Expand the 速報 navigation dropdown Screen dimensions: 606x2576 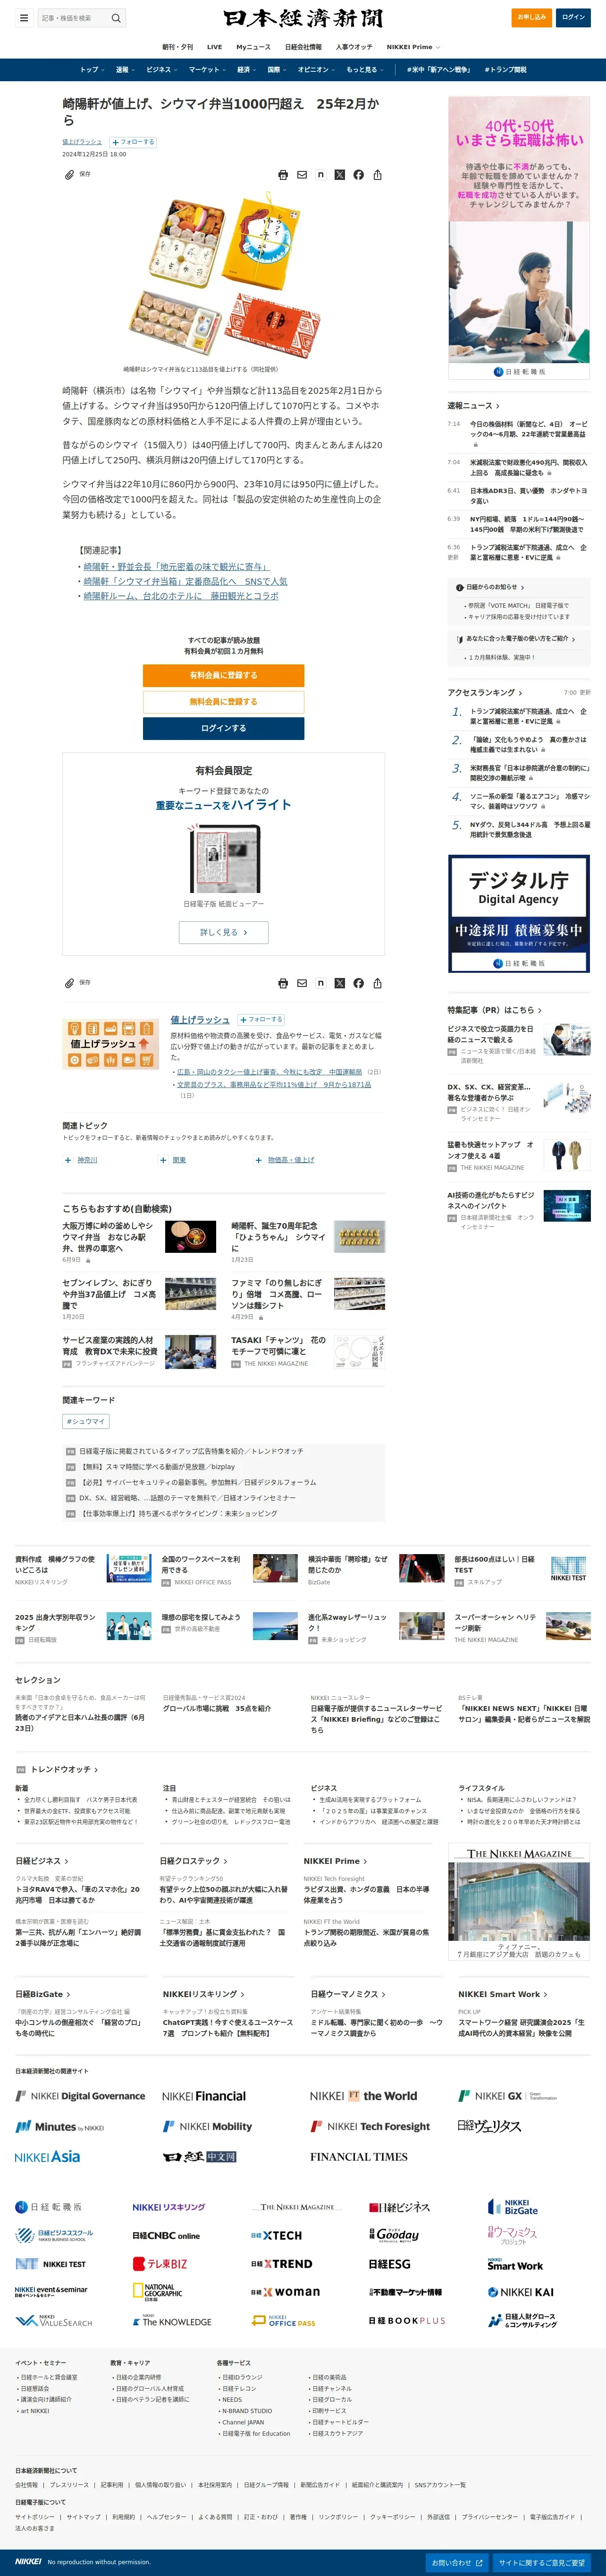[x=125, y=70]
